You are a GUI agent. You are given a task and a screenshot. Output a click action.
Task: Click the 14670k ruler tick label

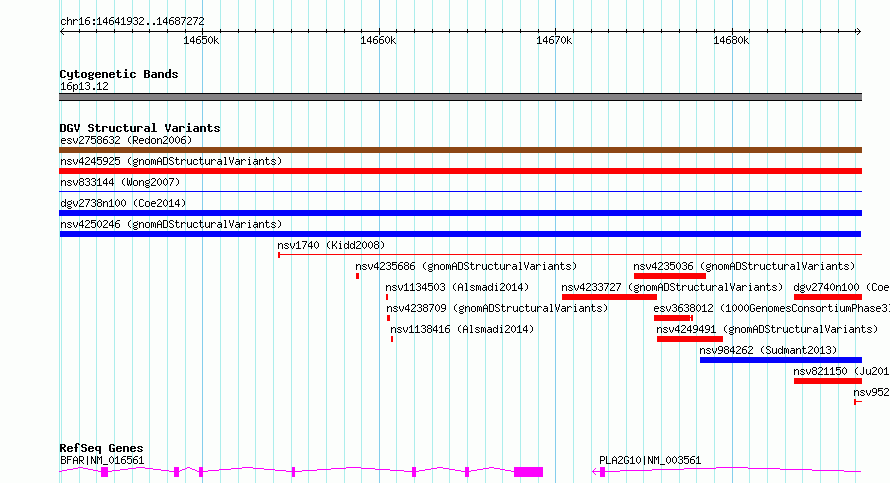[x=554, y=40]
